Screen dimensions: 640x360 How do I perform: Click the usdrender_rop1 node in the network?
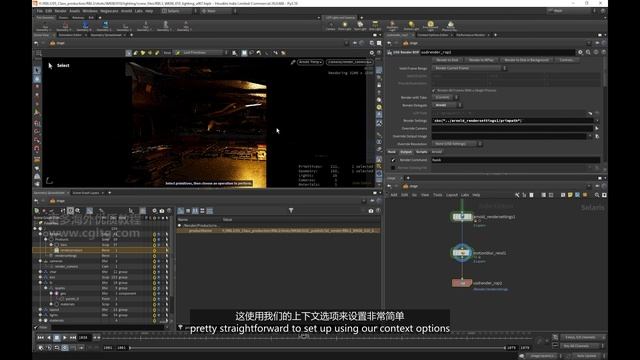coord(462,283)
